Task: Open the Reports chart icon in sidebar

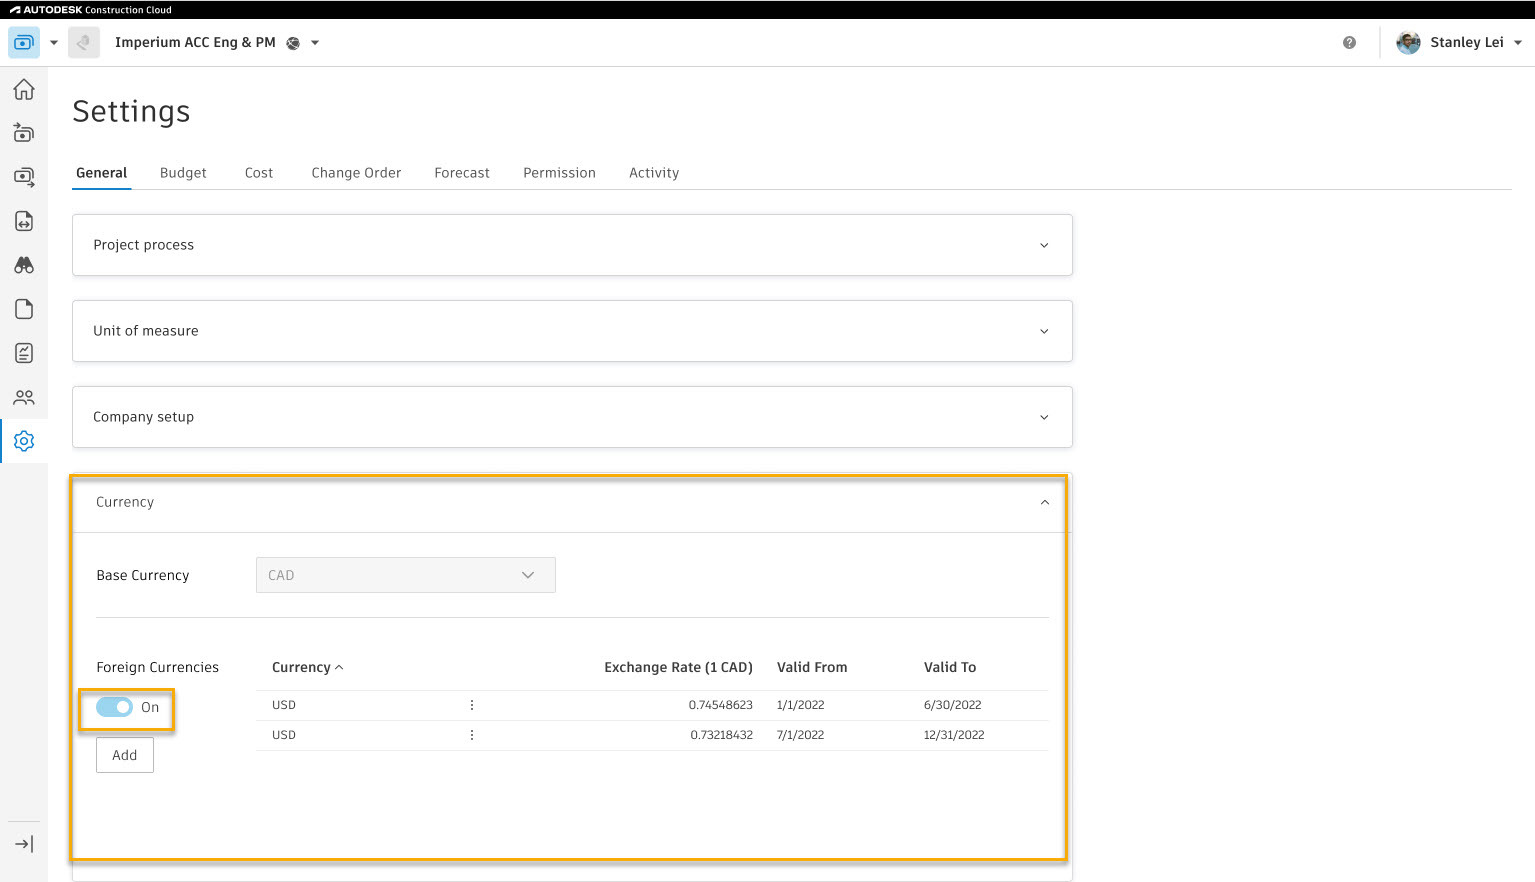Action: pos(24,353)
